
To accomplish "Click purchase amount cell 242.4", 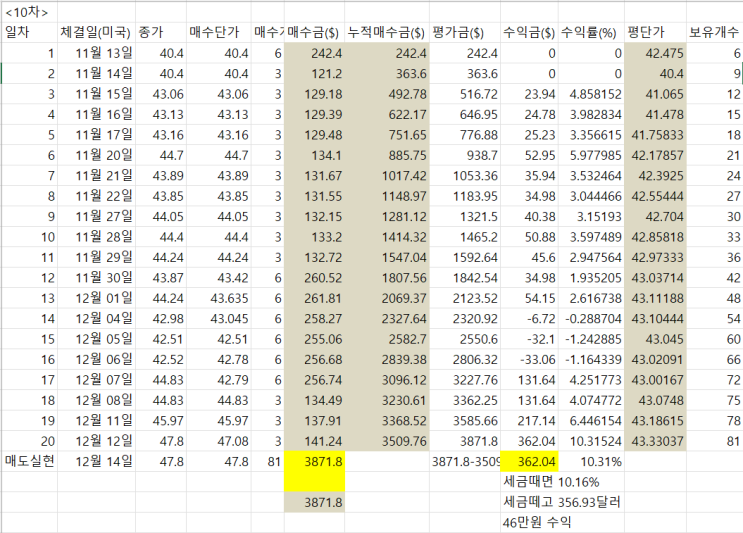I will [314, 54].
